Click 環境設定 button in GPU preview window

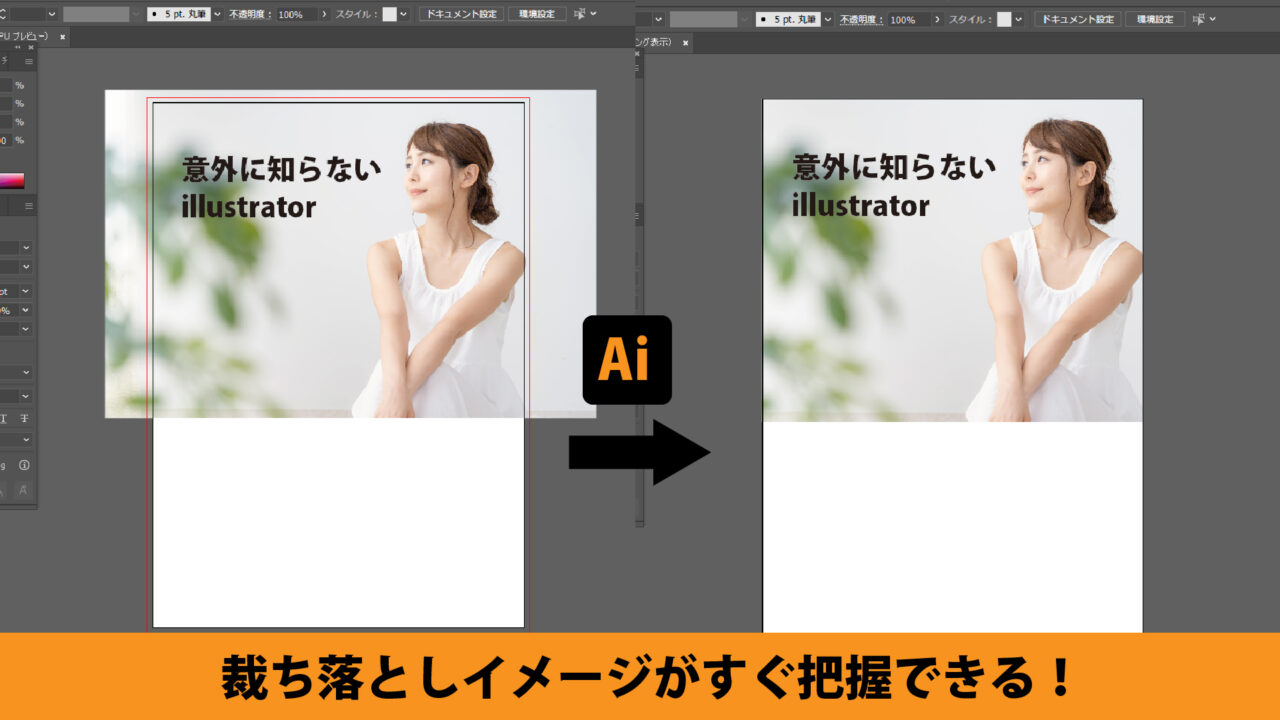pos(537,15)
